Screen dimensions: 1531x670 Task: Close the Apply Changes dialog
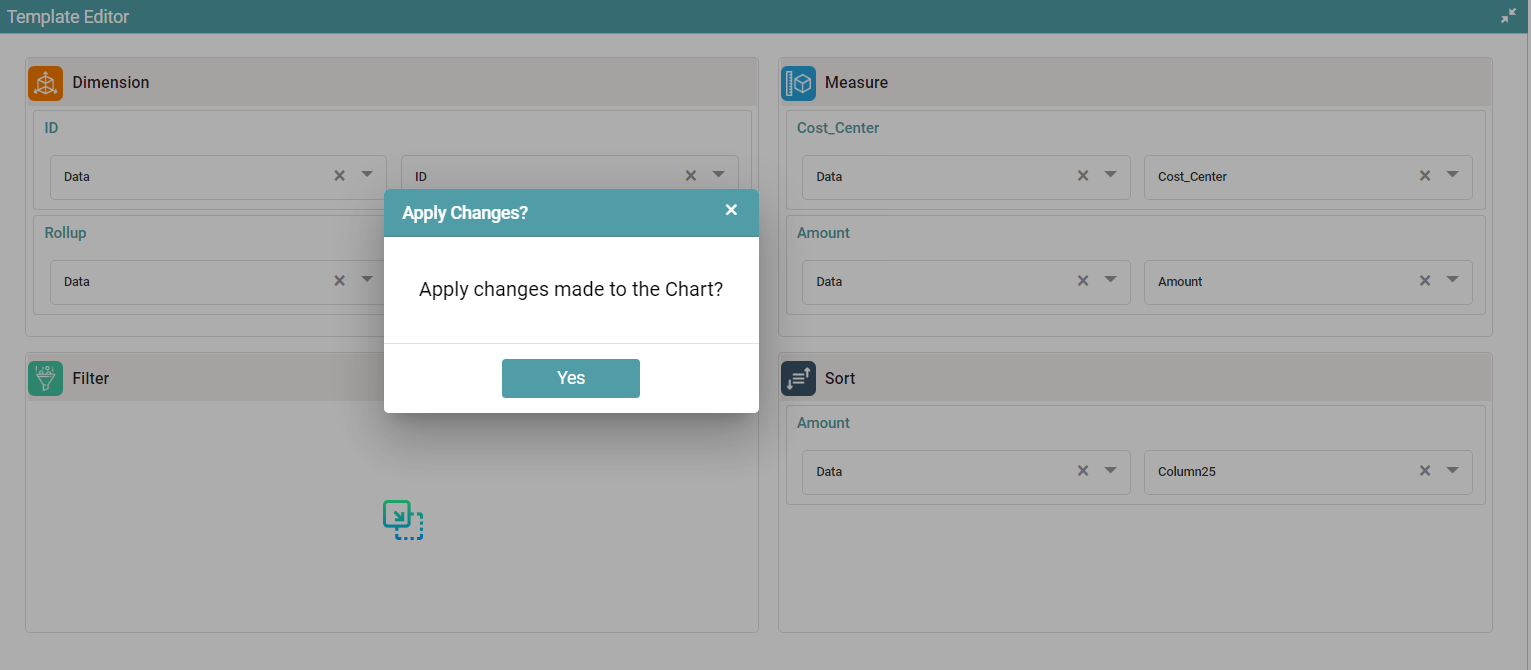click(731, 210)
